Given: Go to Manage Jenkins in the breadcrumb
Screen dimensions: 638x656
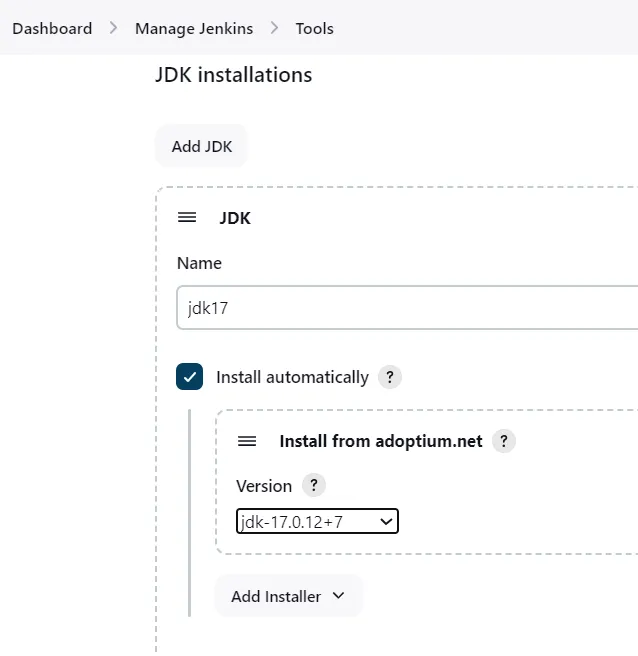Looking at the screenshot, I should [194, 28].
